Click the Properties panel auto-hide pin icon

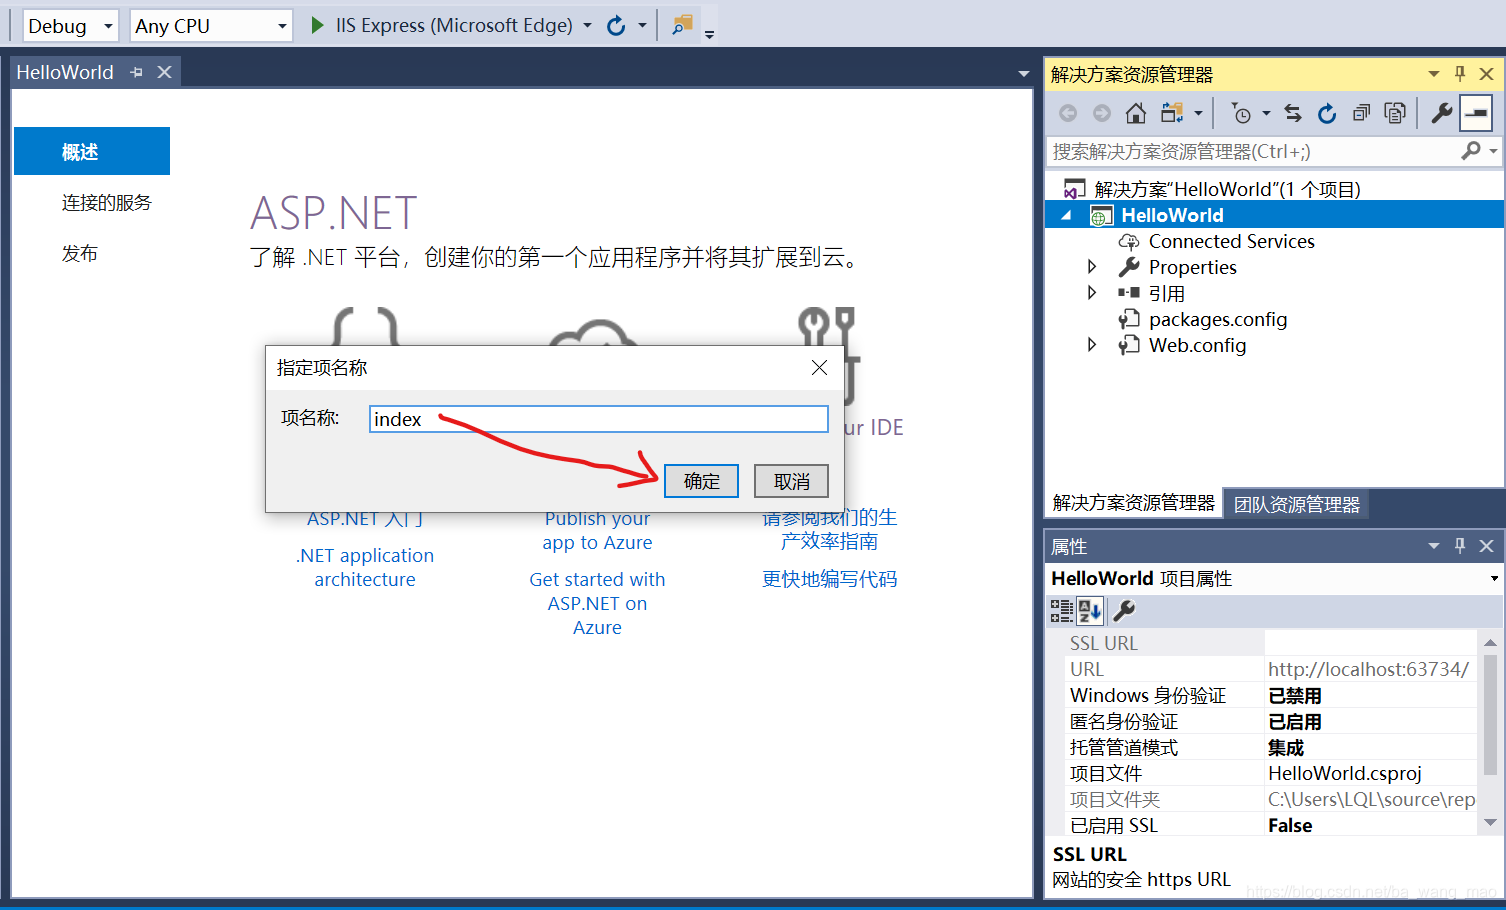[x=1460, y=546]
